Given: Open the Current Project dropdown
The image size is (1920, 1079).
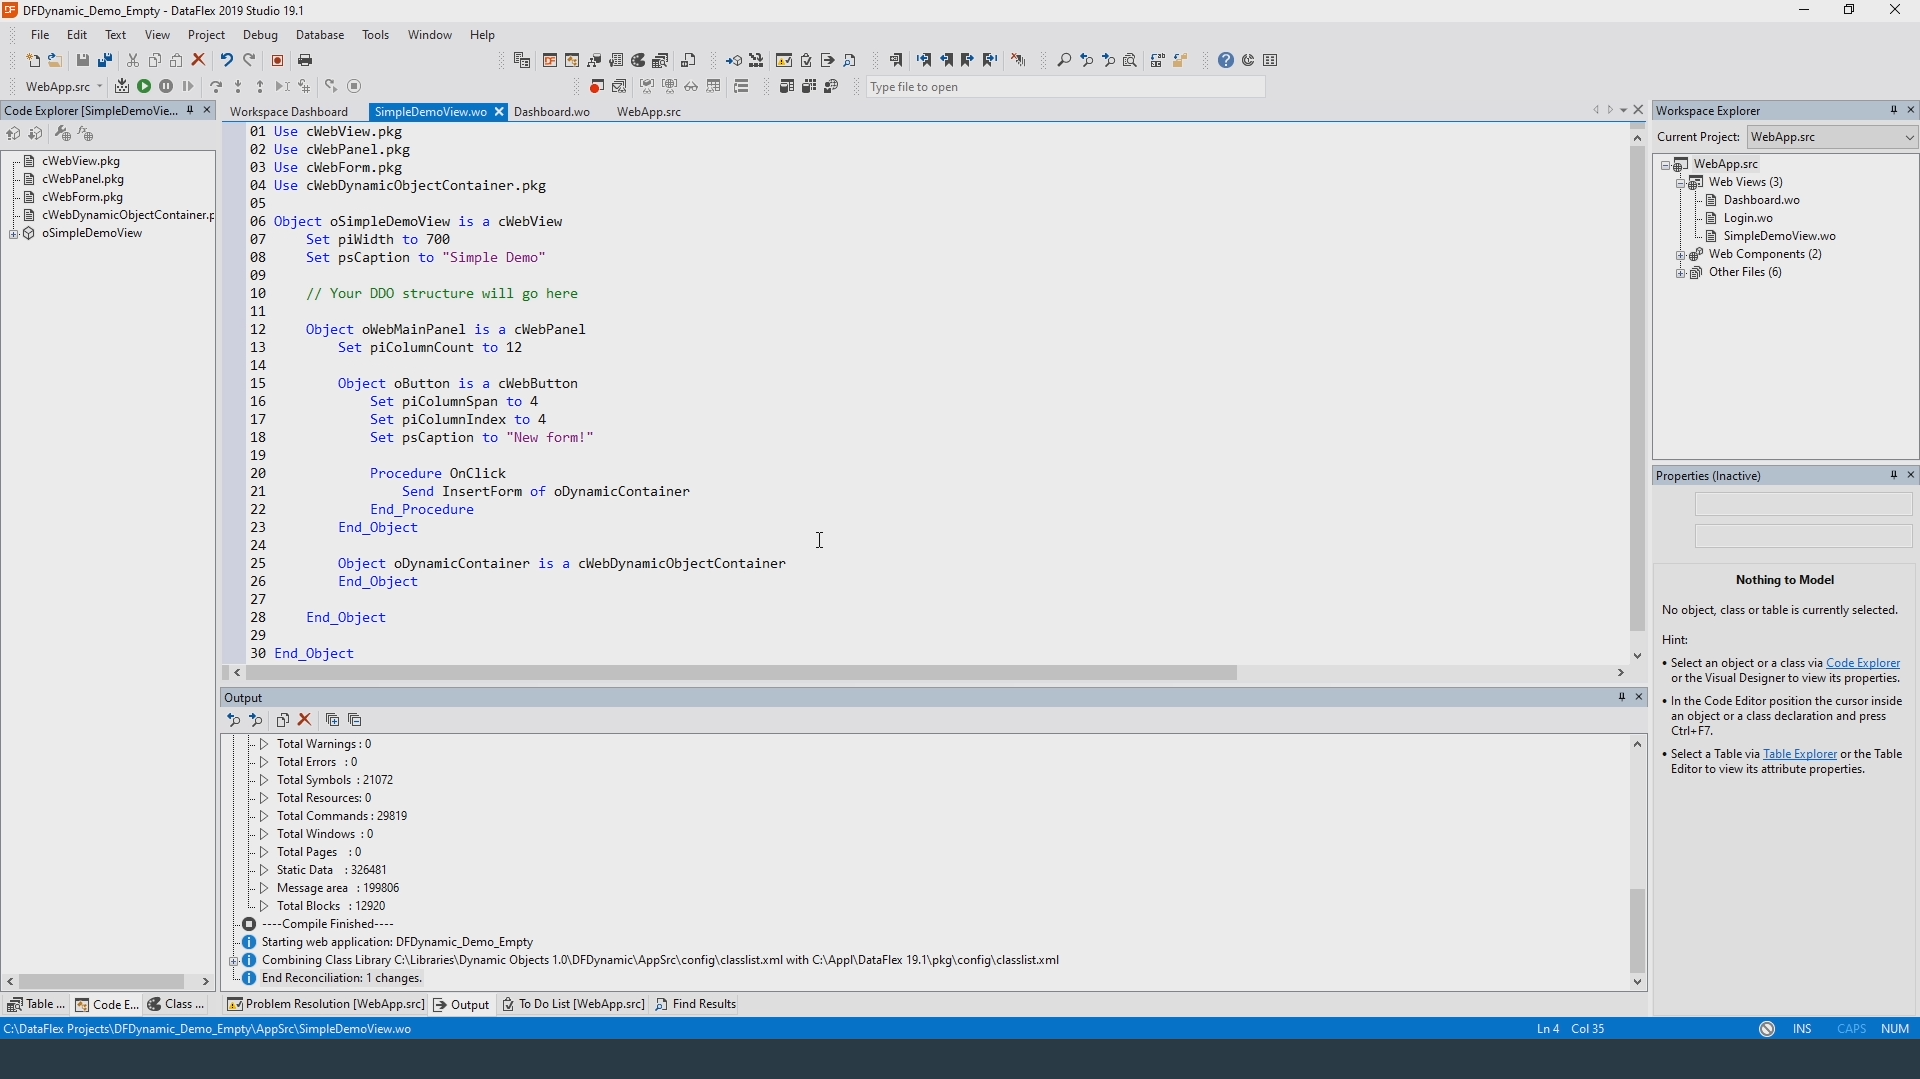Looking at the screenshot, I should click(x=1909, y=138).
